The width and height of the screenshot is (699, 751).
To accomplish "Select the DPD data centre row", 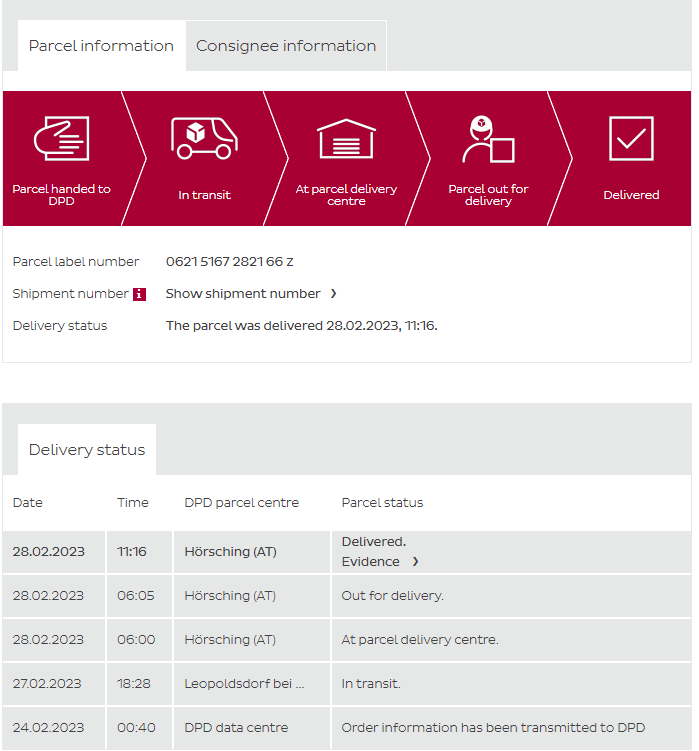I will coord(236,728).
